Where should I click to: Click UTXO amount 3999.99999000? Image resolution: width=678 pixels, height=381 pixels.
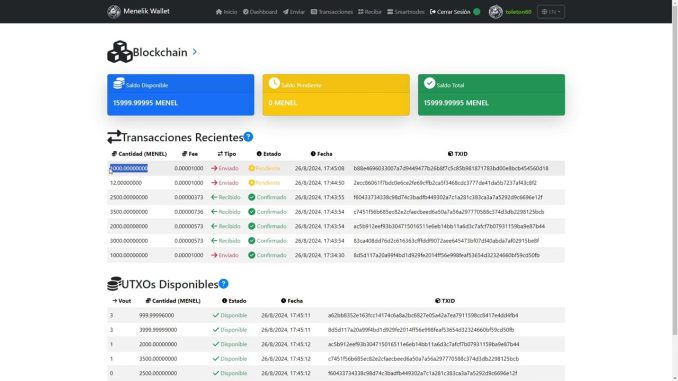click(158, 330)
